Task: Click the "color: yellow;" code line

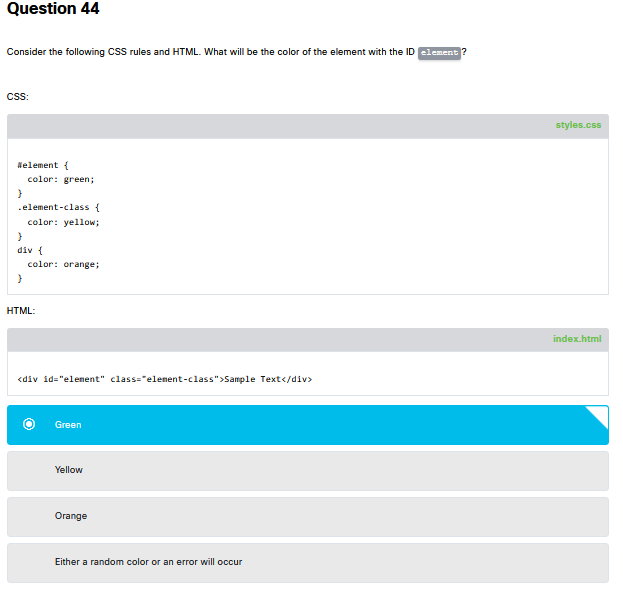Action: 63,222
